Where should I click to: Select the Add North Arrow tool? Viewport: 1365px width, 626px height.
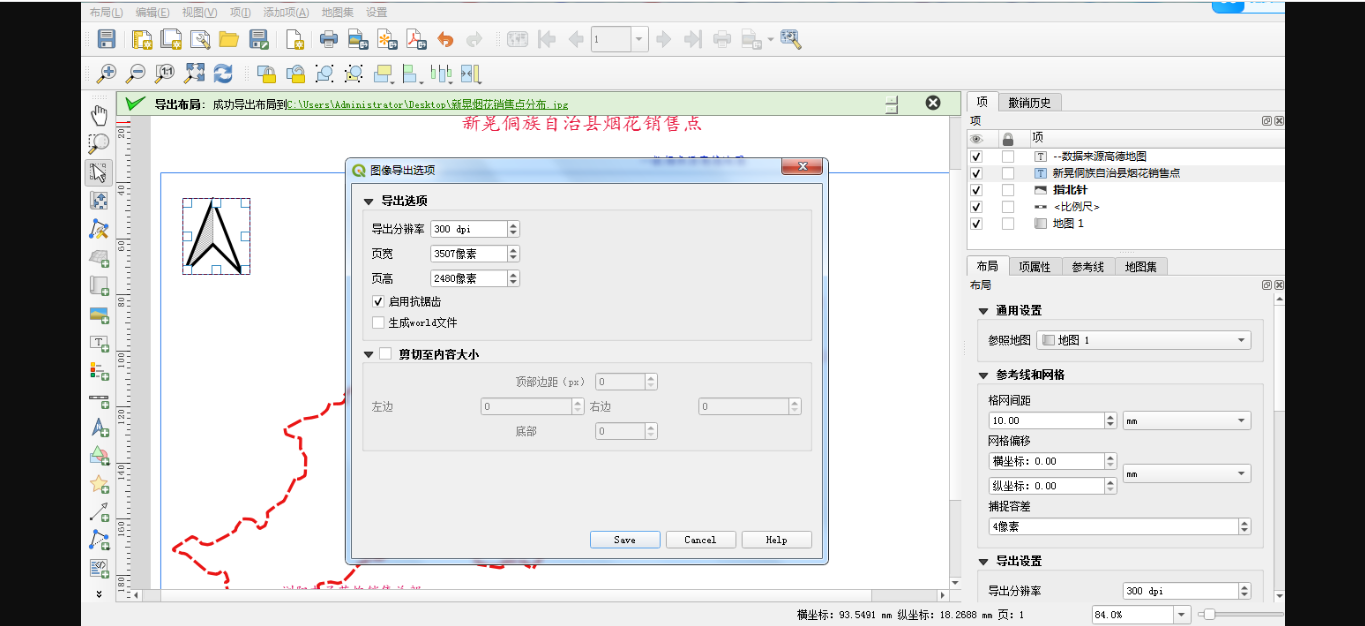click(99, 428)
